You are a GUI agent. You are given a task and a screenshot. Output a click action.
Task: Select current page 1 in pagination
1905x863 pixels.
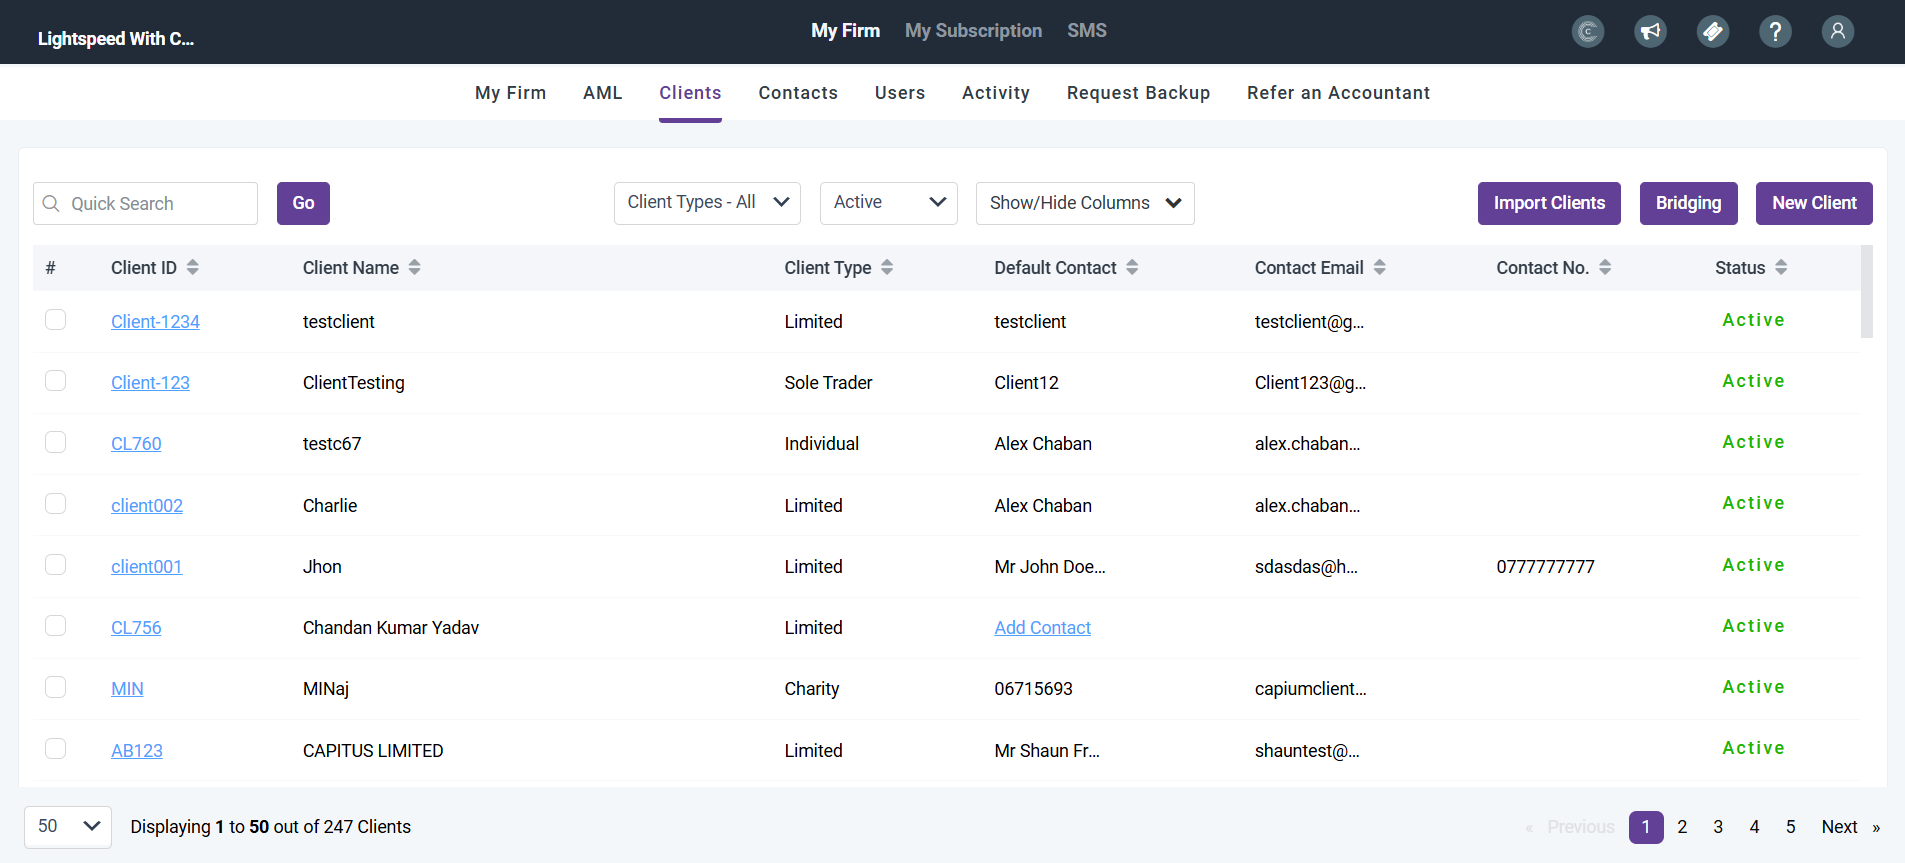[x=1646, y=827]
